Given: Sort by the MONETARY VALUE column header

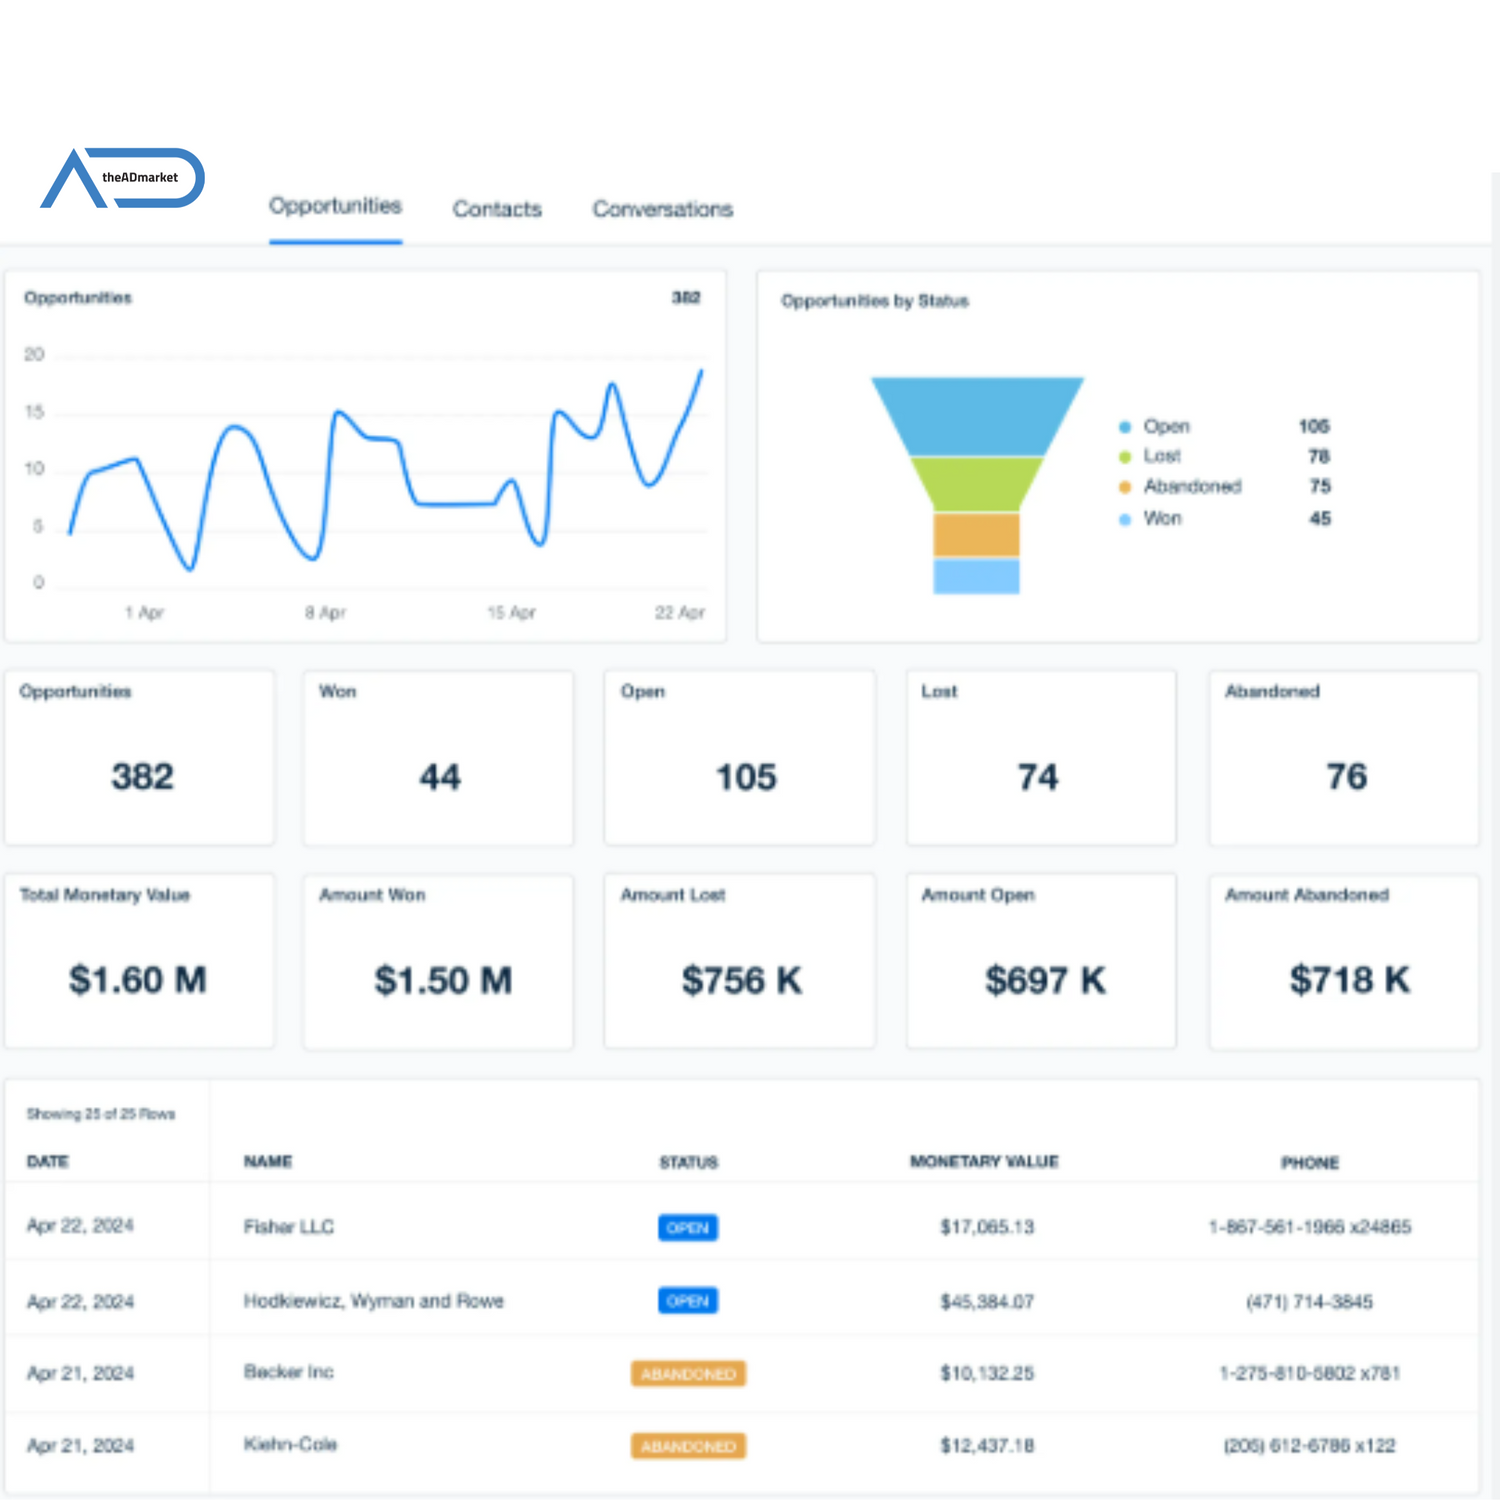Looking at the screenshot, I should click(x=984, y=1161).
